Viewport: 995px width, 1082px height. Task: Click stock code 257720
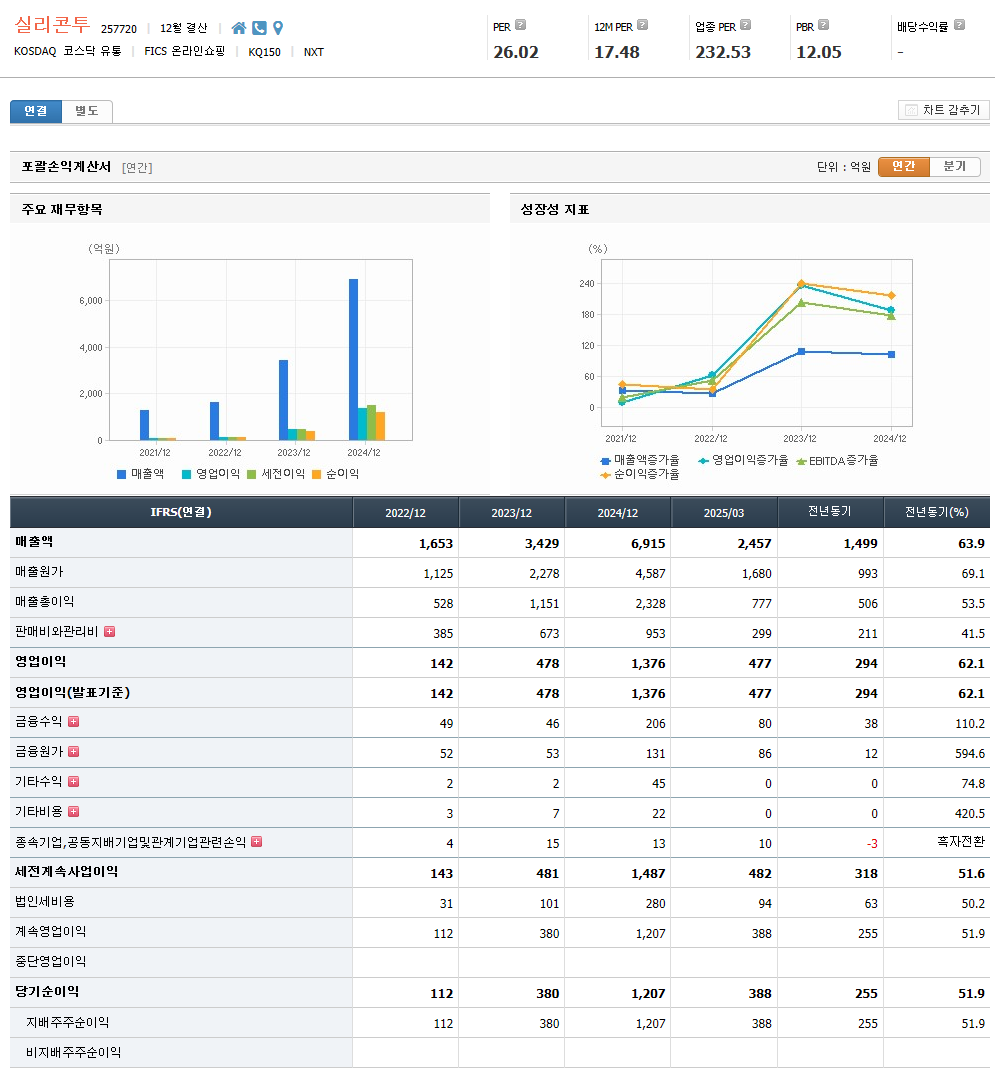tap(119, 29)
